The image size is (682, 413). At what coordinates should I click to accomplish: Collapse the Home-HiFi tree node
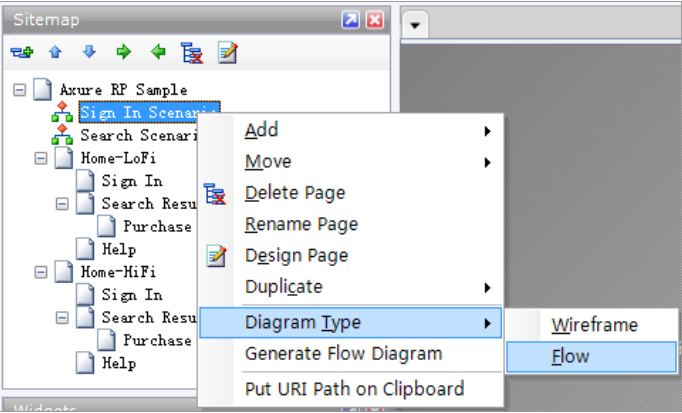pos(41,271)
